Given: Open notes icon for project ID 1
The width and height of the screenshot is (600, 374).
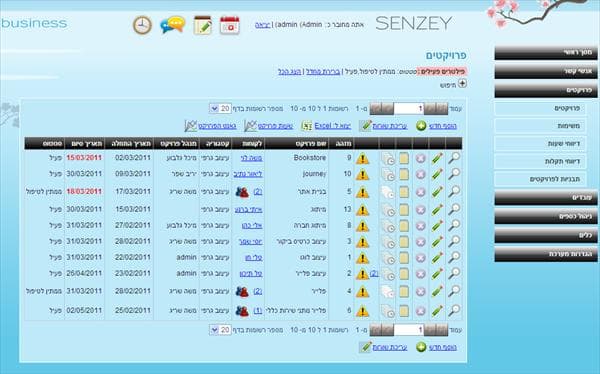Looking at the screenshot, I should [404, 258].
